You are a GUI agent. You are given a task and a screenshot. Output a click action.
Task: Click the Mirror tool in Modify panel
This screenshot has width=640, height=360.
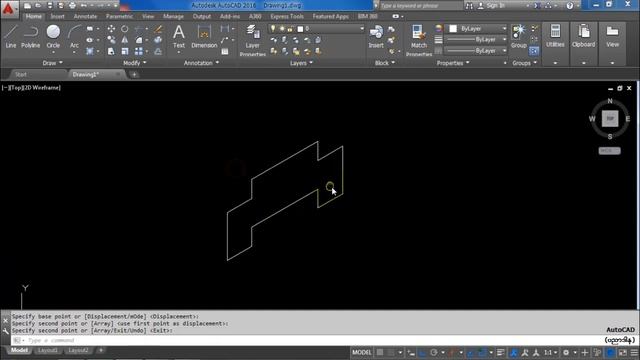(124, 40)
